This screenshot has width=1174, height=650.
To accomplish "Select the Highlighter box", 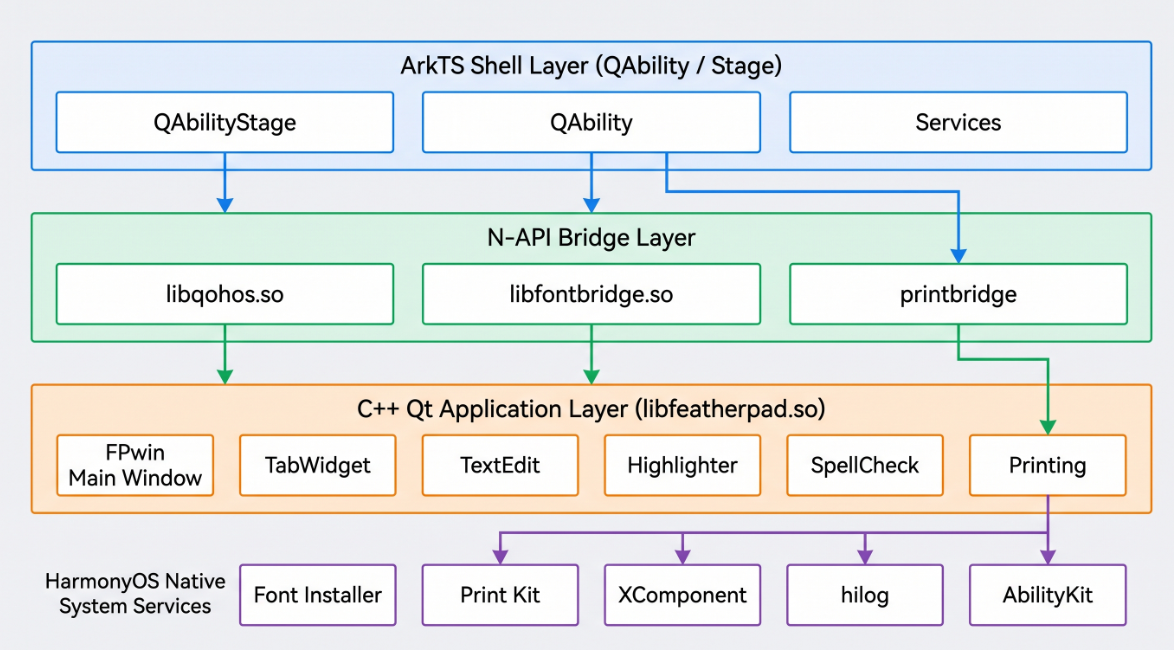I will pos(682,465).
